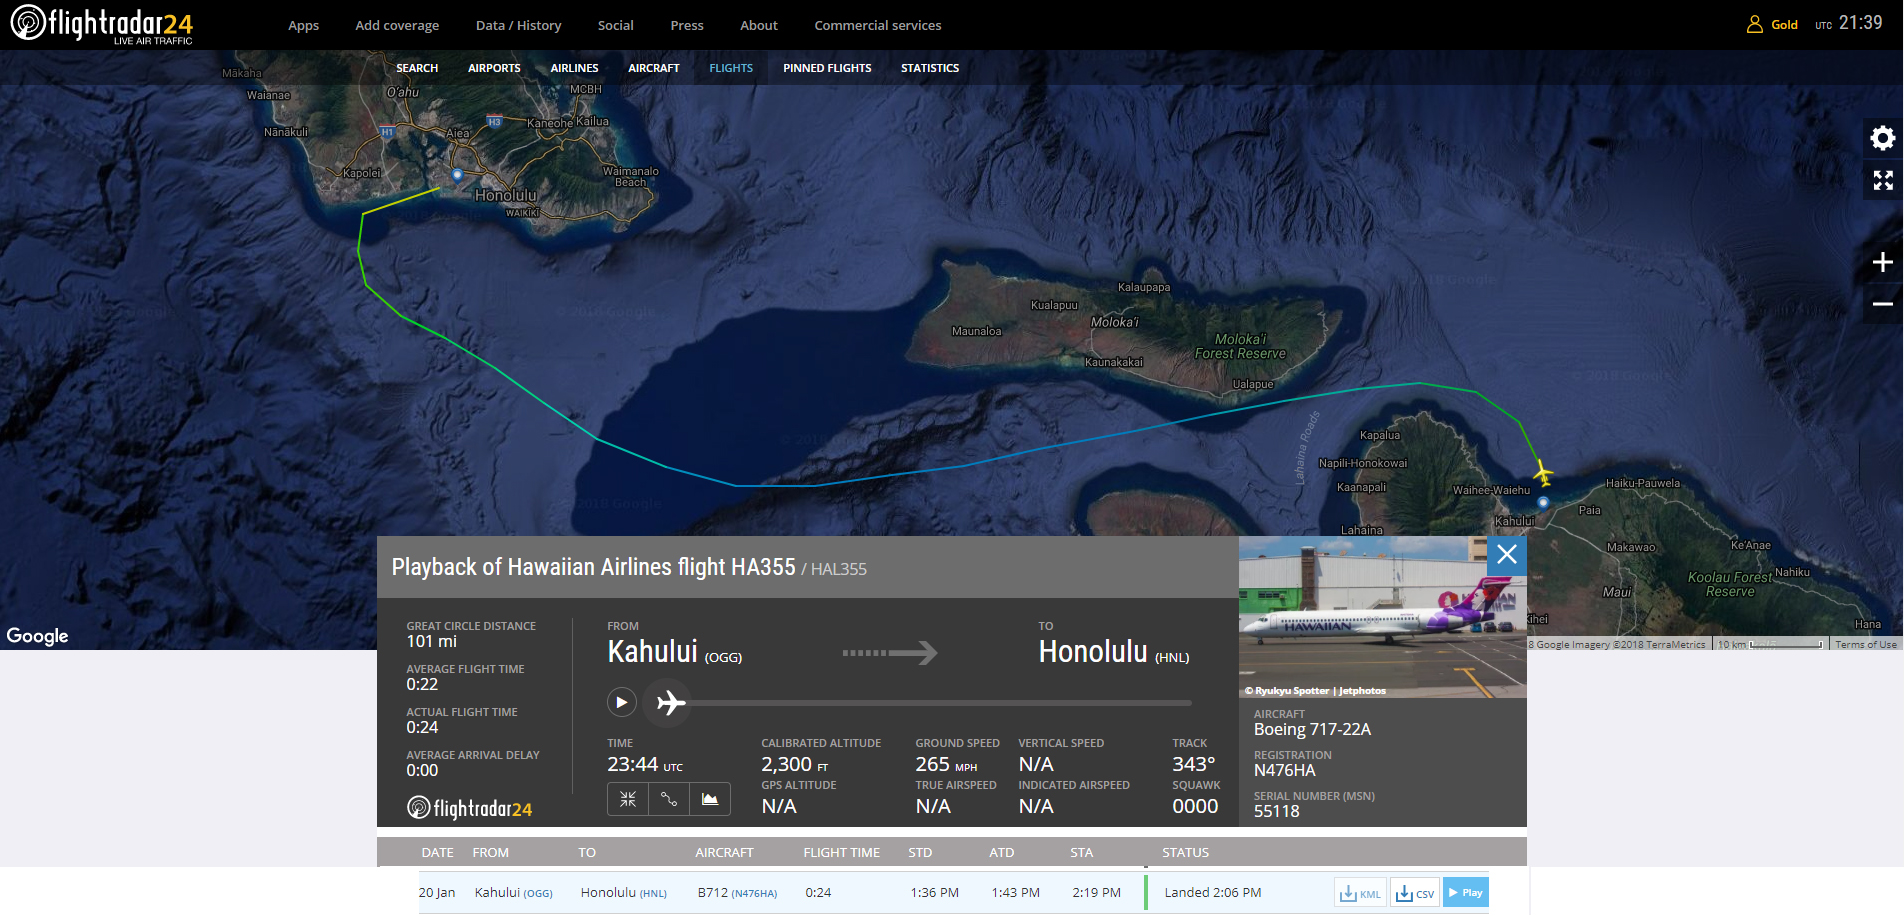Click 20 Jan date cell

(x=437, y=893)
